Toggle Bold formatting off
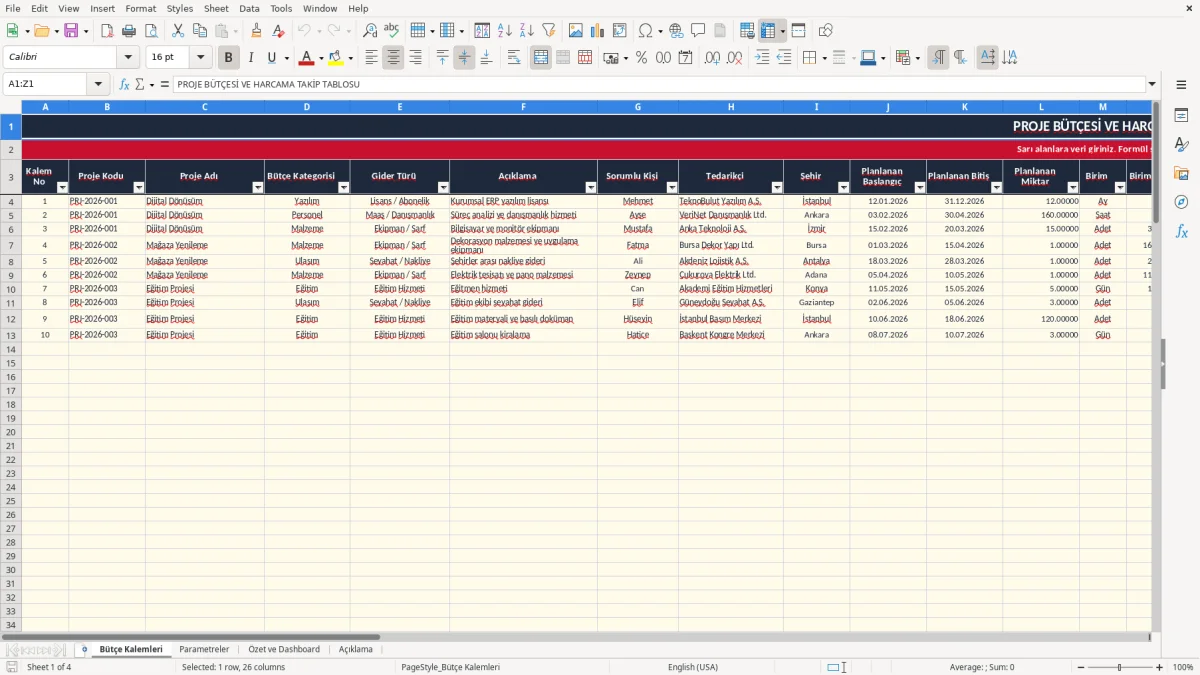The height and width of the screenshot is (675, 1200). (x=229, y=58)
